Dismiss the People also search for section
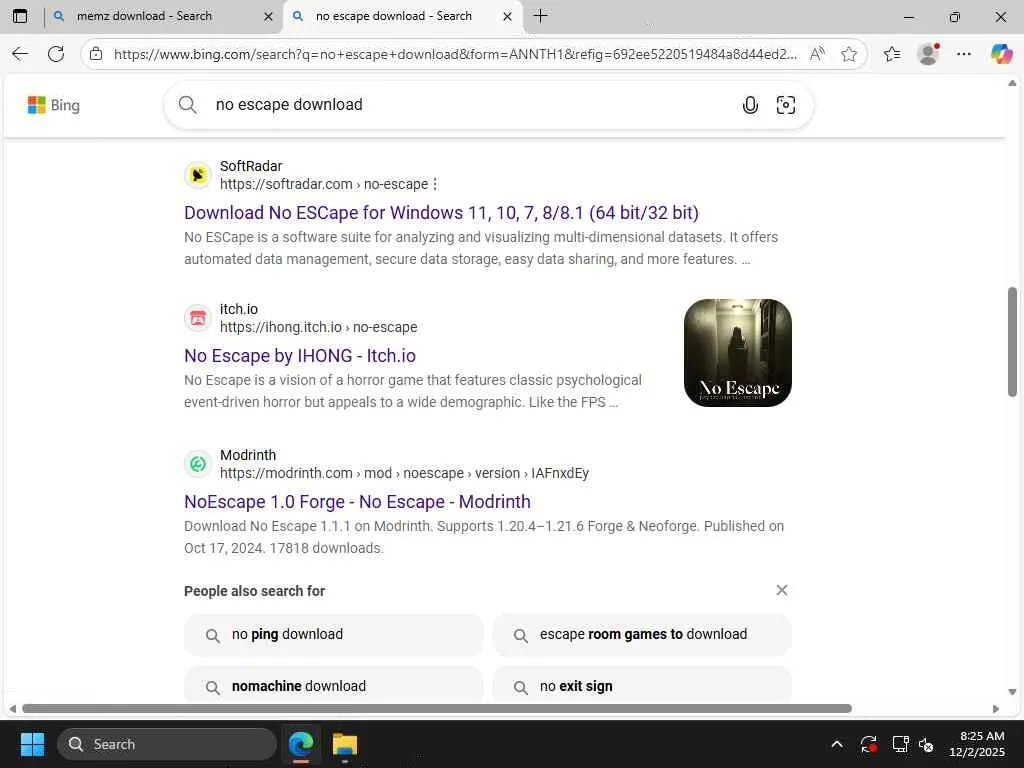The width and height of the screenshot is (1024, 768). [782, 590]
